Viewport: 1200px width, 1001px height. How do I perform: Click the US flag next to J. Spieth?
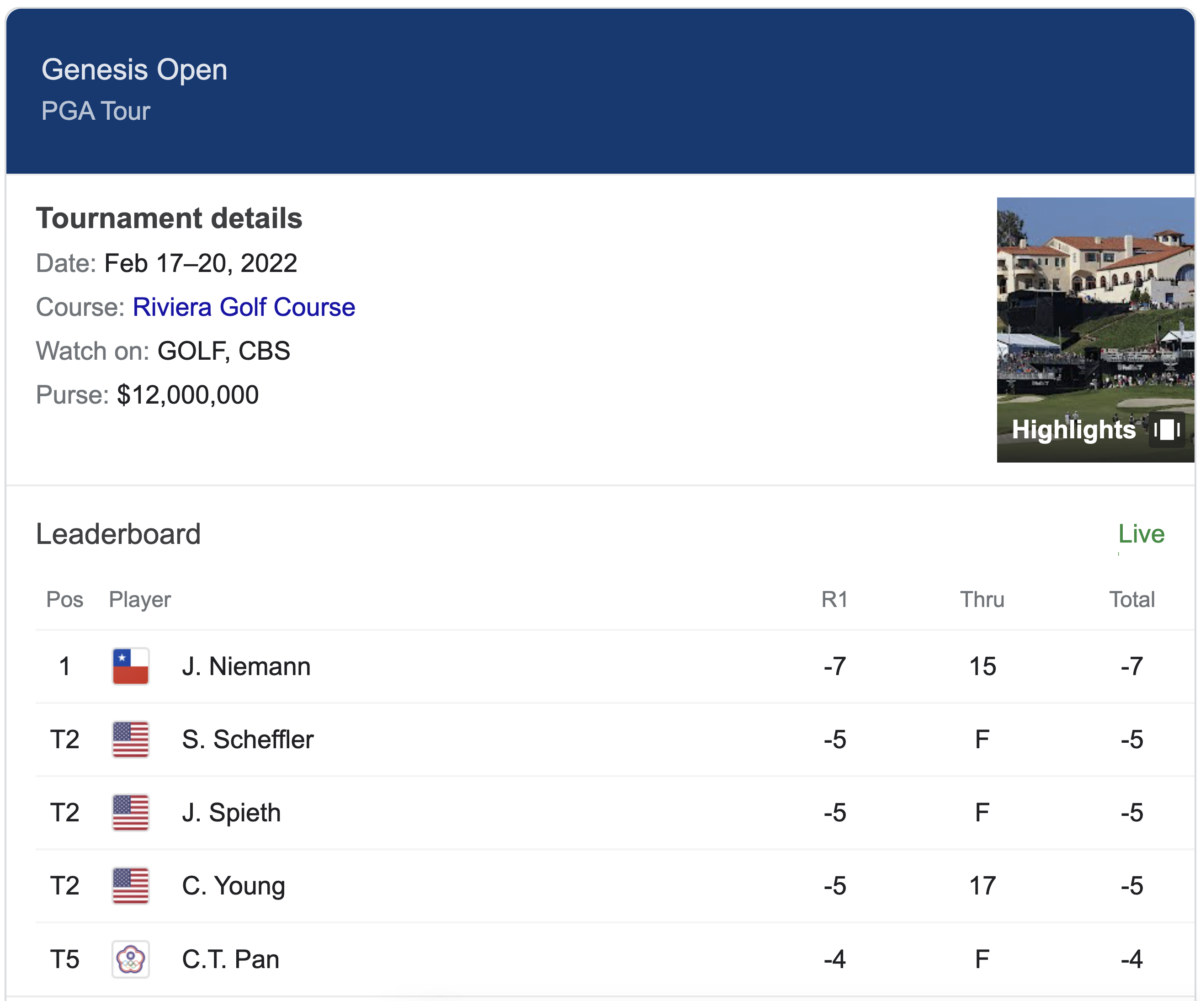pyautogui.click(x=131, y=813)
